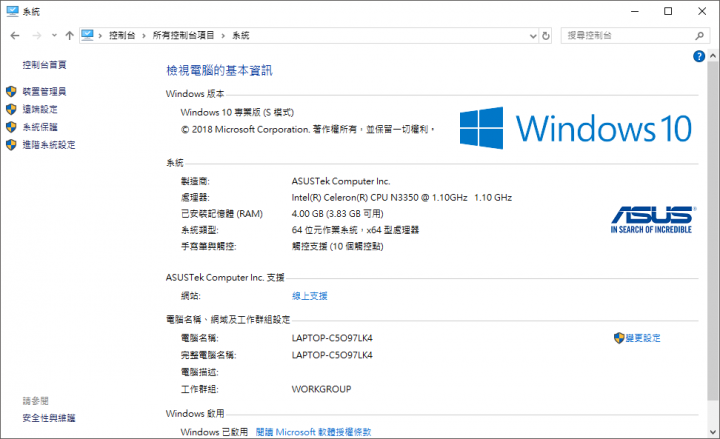Open help via blue question mark
Image resolution: width=720 pixels, height=439 pixels.
(699, 56)
